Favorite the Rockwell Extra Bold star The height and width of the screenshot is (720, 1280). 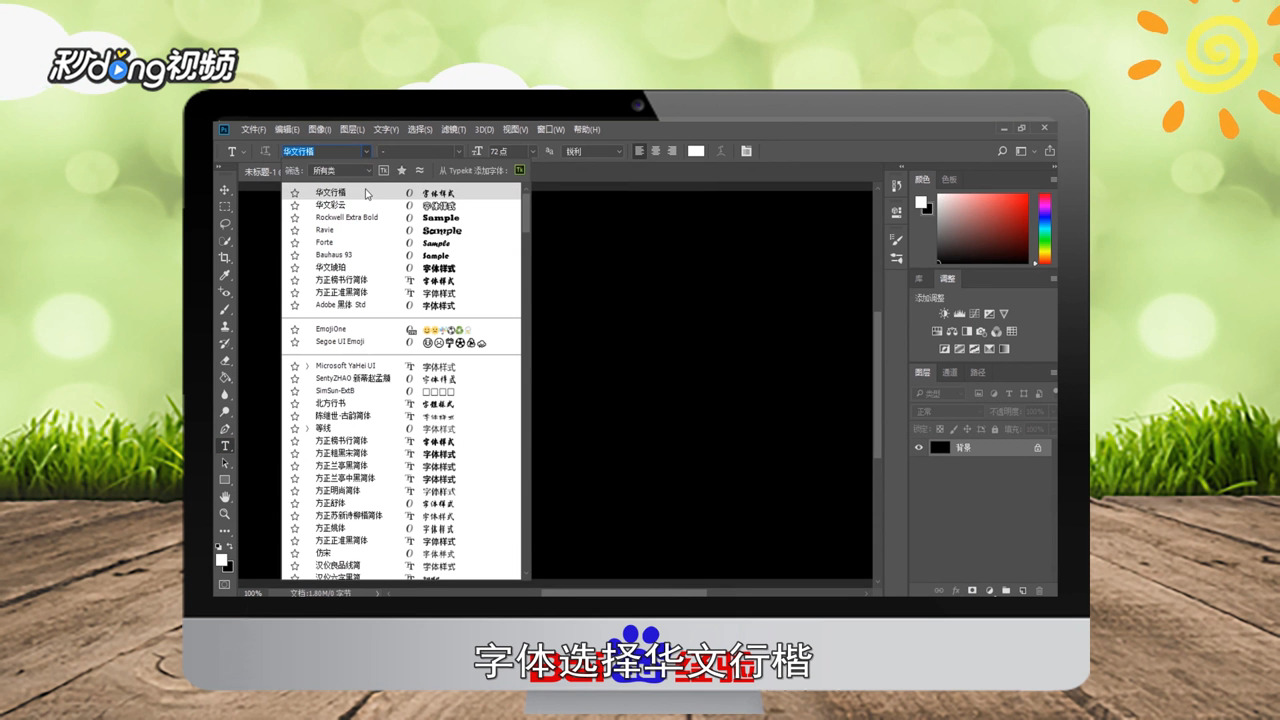[x=294, y=218]
